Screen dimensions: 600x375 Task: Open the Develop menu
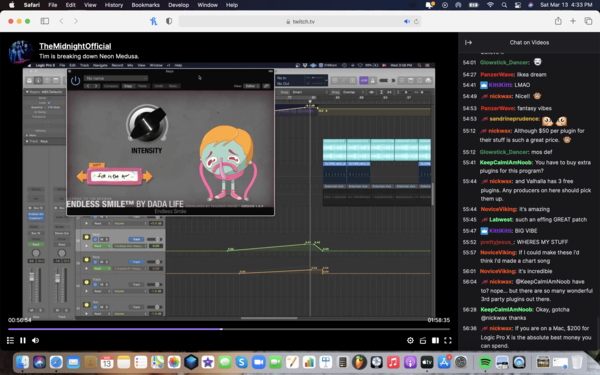pos(178,5)
